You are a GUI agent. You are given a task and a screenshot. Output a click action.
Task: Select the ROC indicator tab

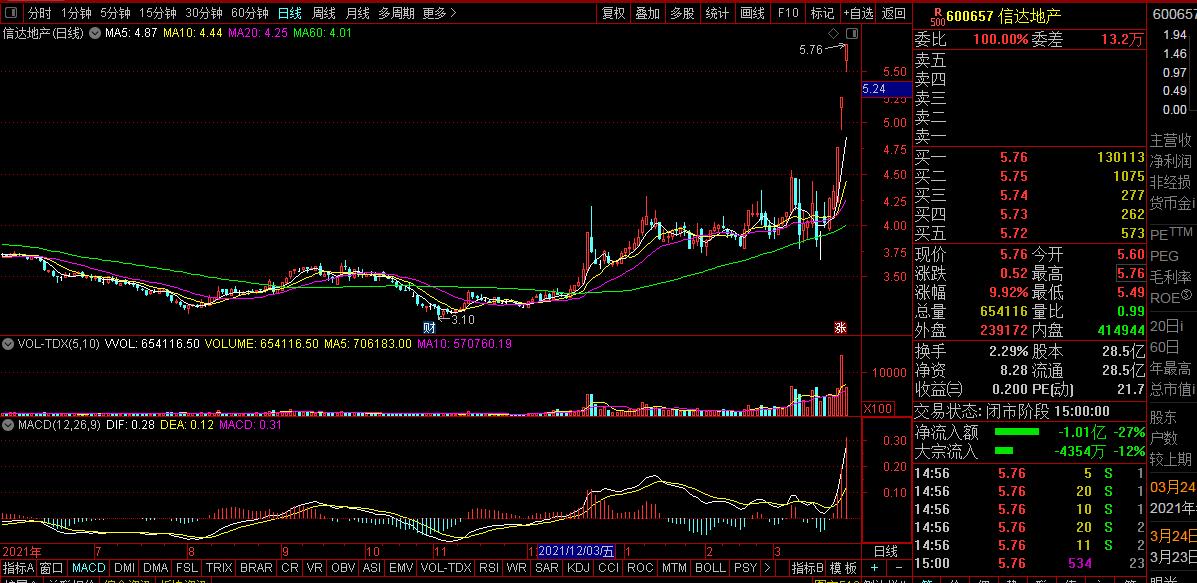point(640,569)
